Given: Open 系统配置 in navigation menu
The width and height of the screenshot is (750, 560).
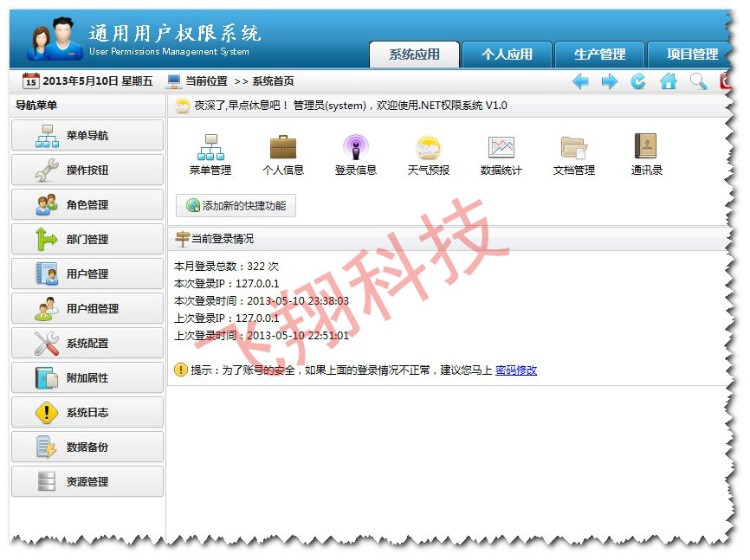Looking at the screenshot, I should pos(88,343).
